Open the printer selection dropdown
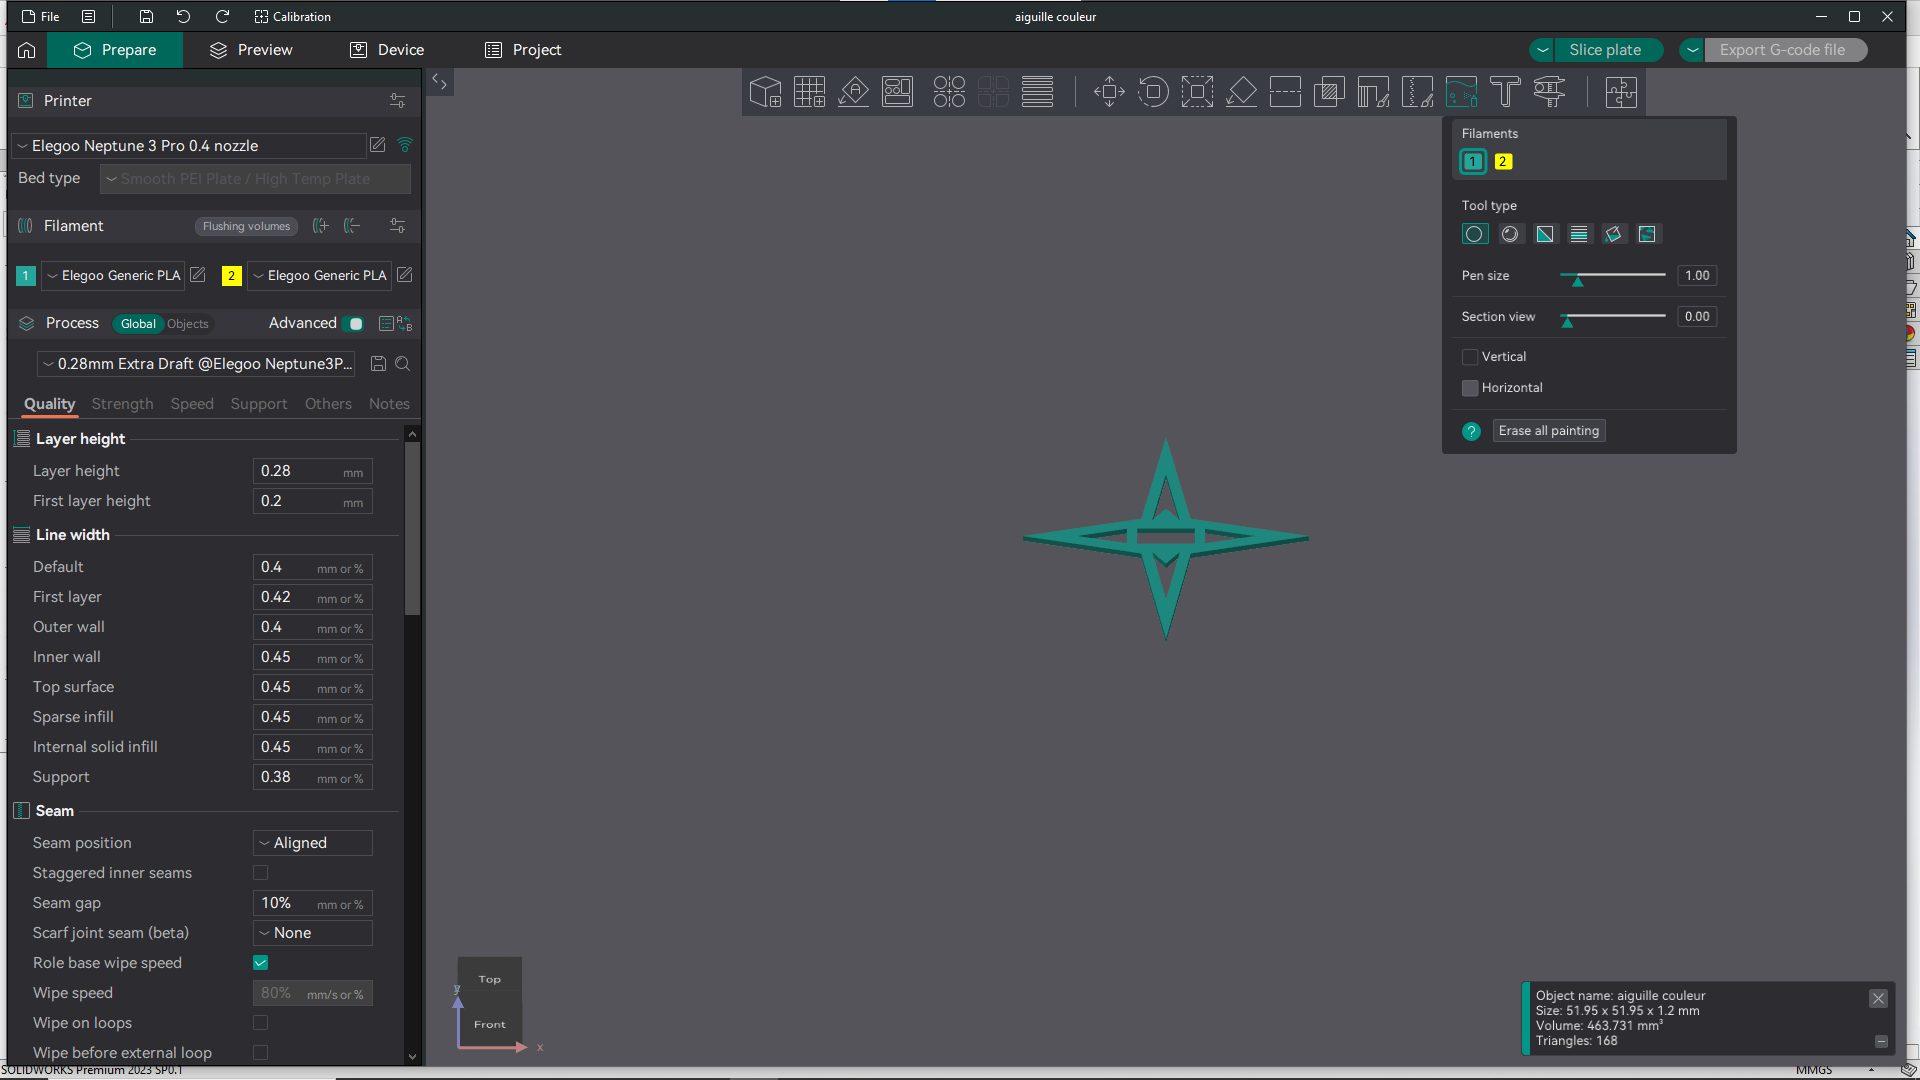 (x=190, y=146)
